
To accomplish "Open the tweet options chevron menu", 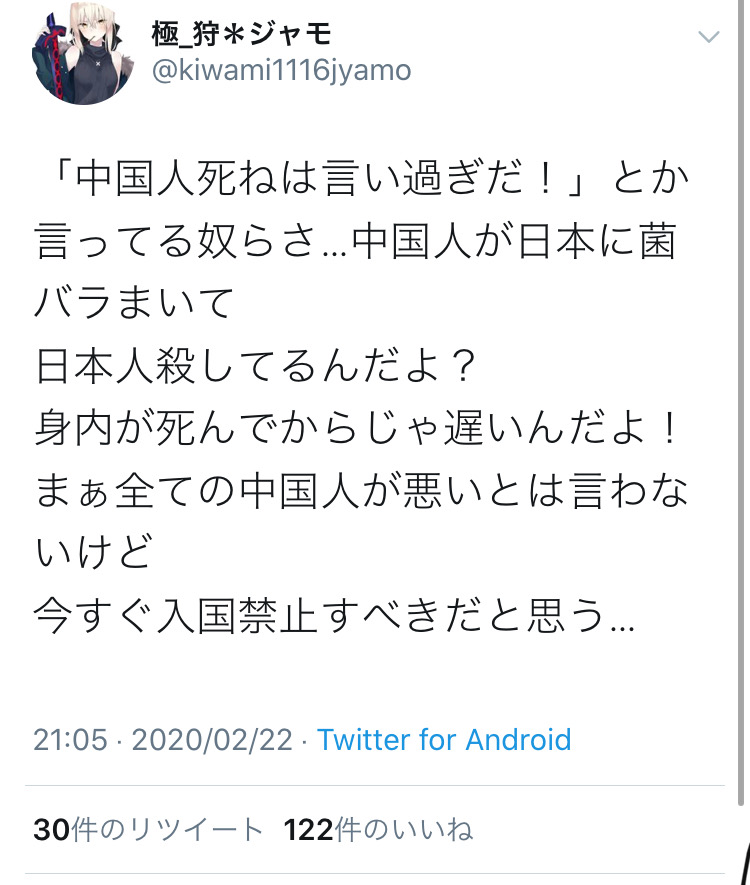I will [x=709, y=37].
